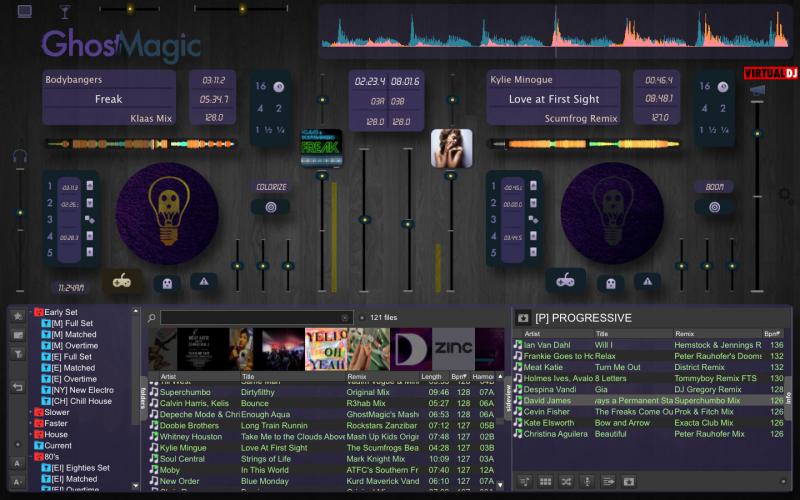The height and width of the screenshot is (500, 800).
Task: Click the cocktail glass icon at top
Action: click(65, 11)
